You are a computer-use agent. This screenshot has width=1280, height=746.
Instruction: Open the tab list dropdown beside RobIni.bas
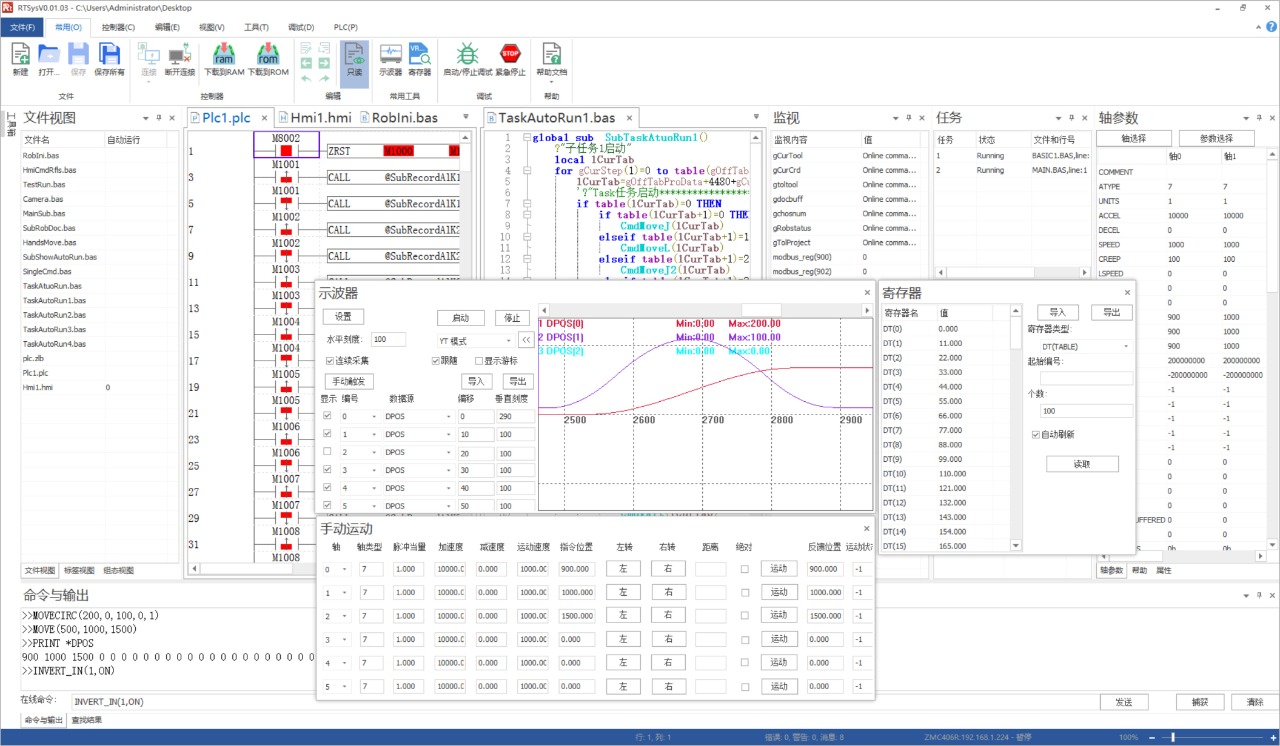pyautogui.click(x=465, y=118)
